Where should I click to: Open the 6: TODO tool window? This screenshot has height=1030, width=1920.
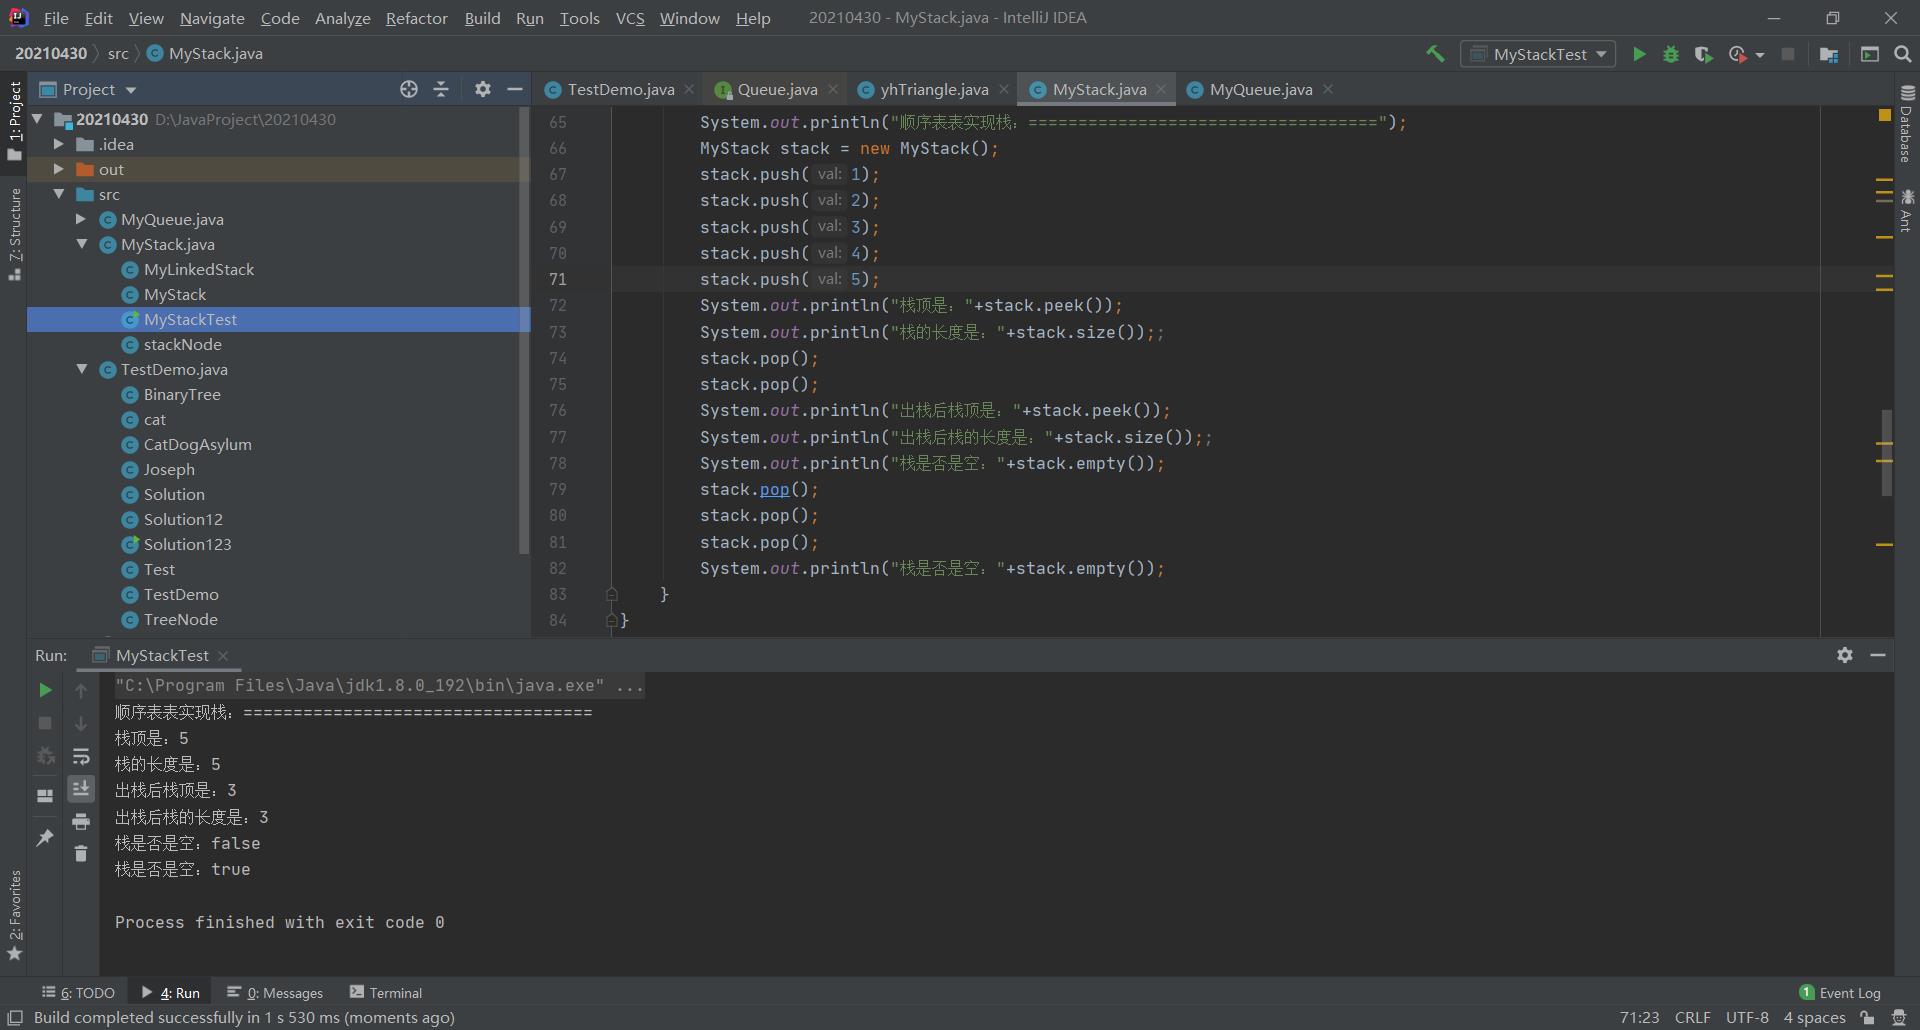(78, 993)
